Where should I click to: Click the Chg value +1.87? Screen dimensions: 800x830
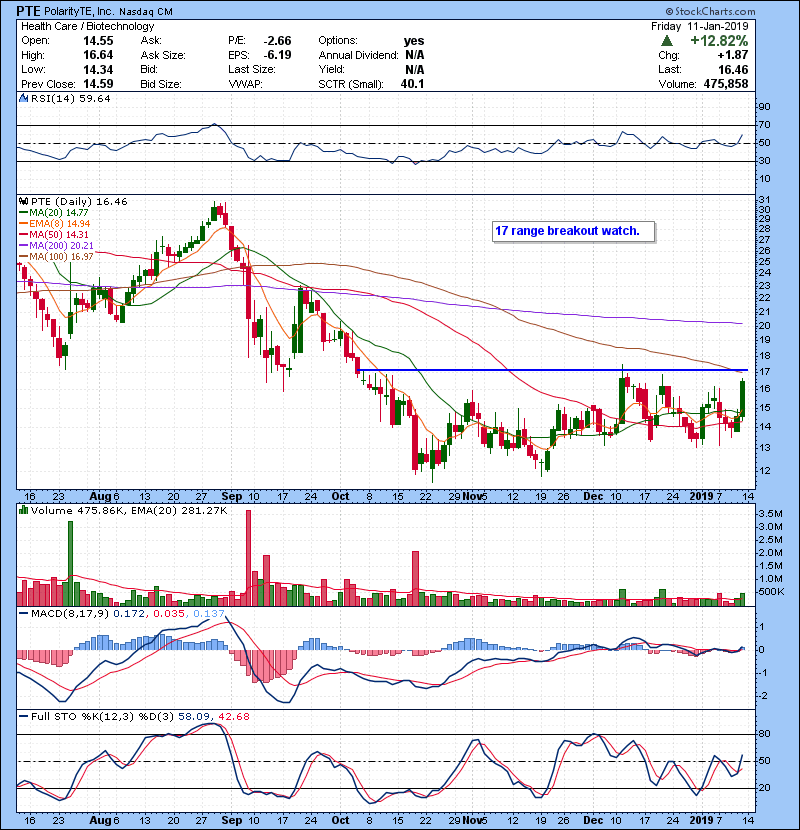[733, 55]
